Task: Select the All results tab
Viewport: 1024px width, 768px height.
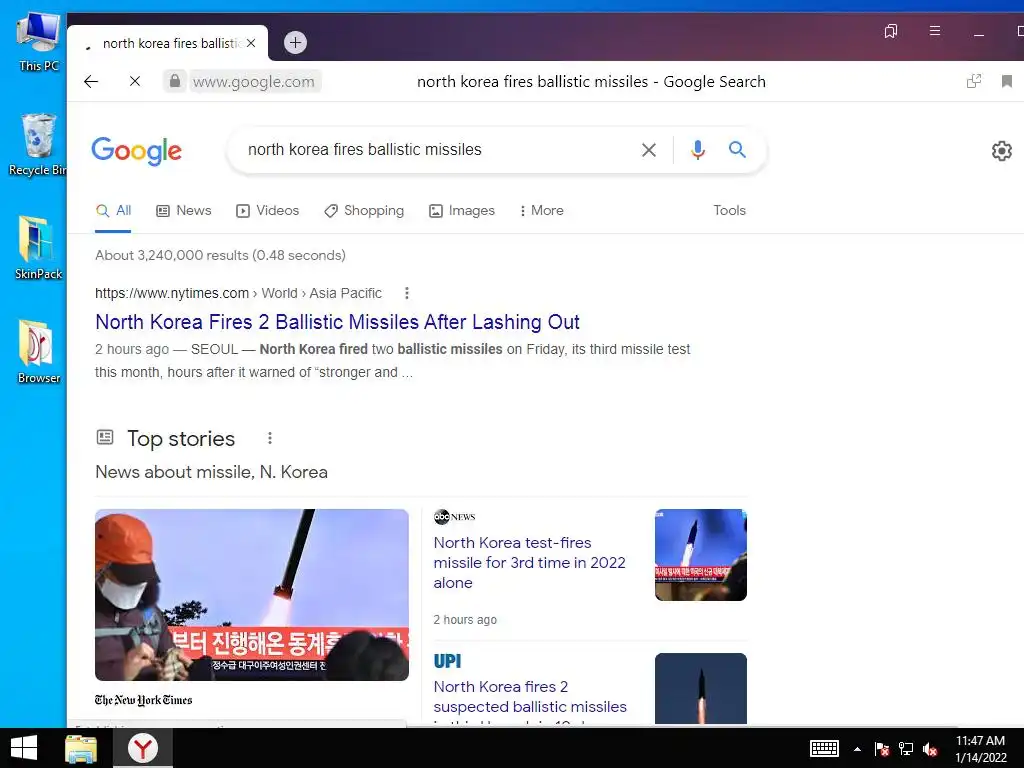Action: point(113,211)
